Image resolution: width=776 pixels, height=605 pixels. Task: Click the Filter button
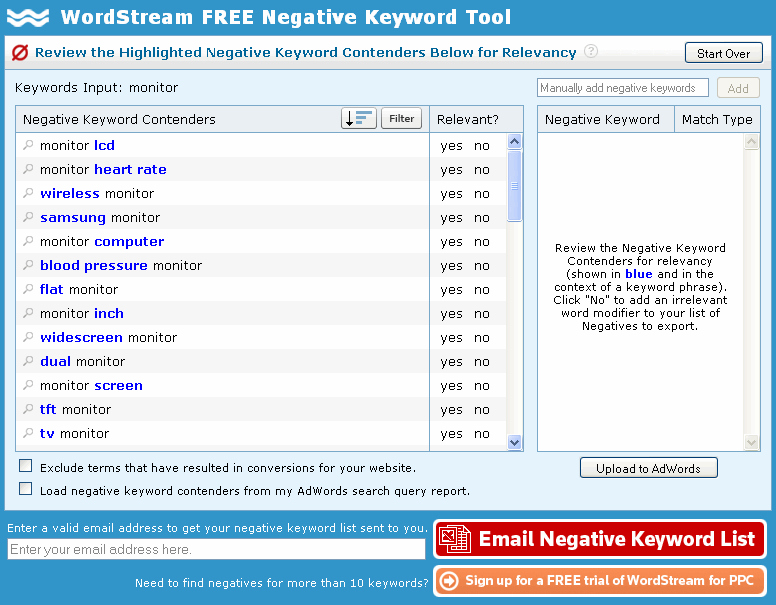pos(401,119)
